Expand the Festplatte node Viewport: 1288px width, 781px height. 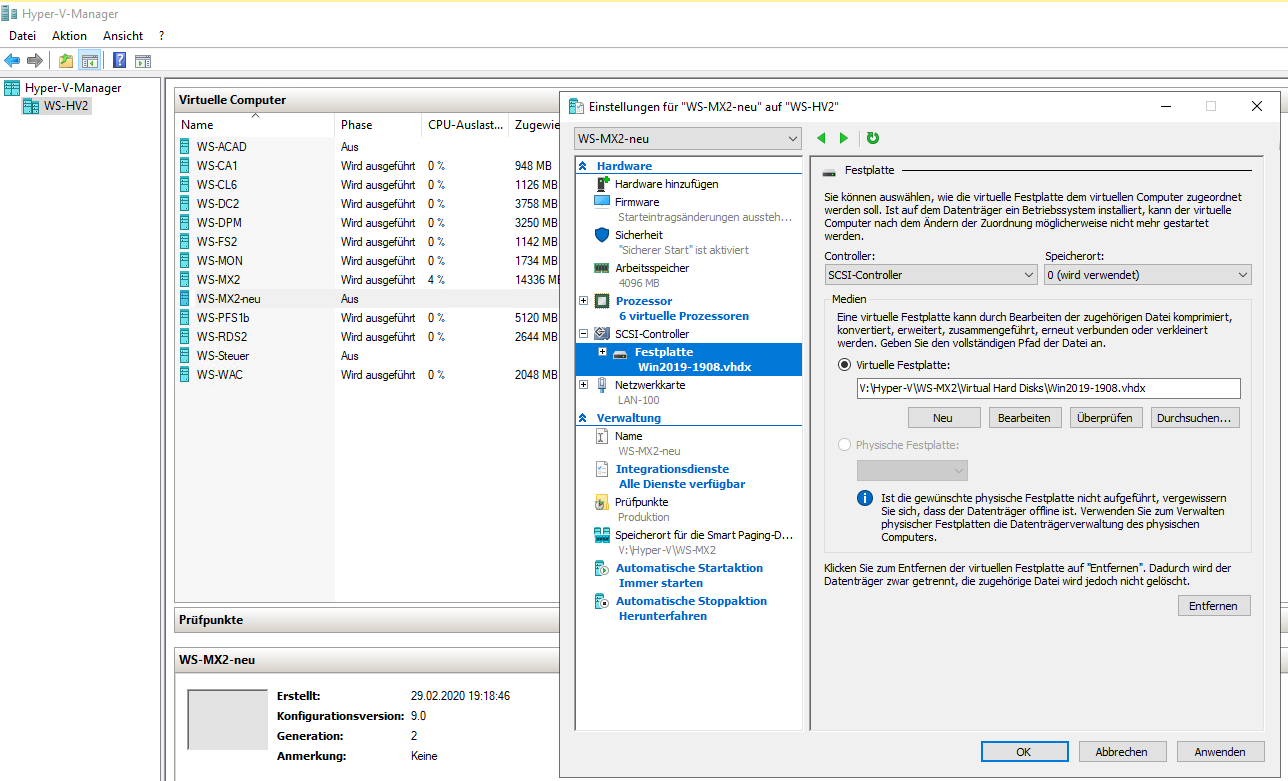point(602,352)
